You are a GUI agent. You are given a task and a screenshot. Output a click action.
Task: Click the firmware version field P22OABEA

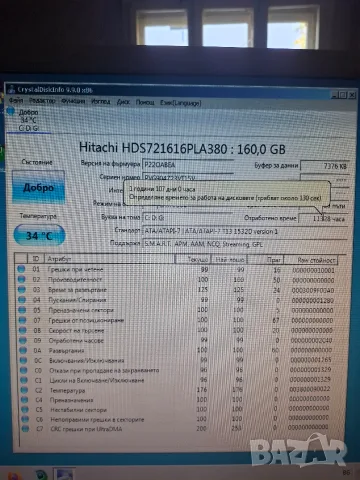188,165
